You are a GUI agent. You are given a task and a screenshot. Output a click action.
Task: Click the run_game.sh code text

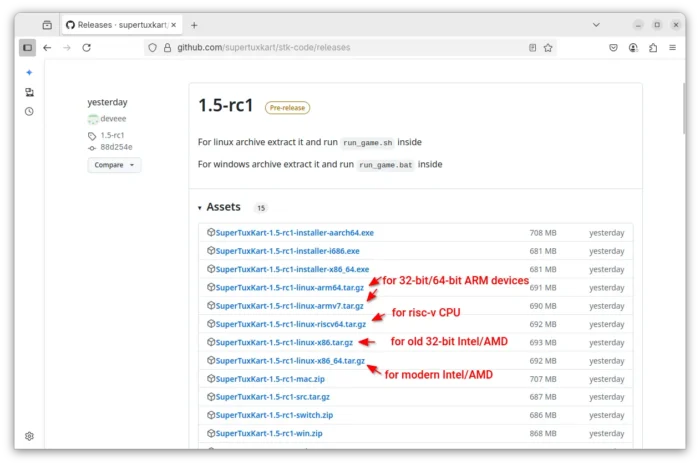tap(367, 143)
